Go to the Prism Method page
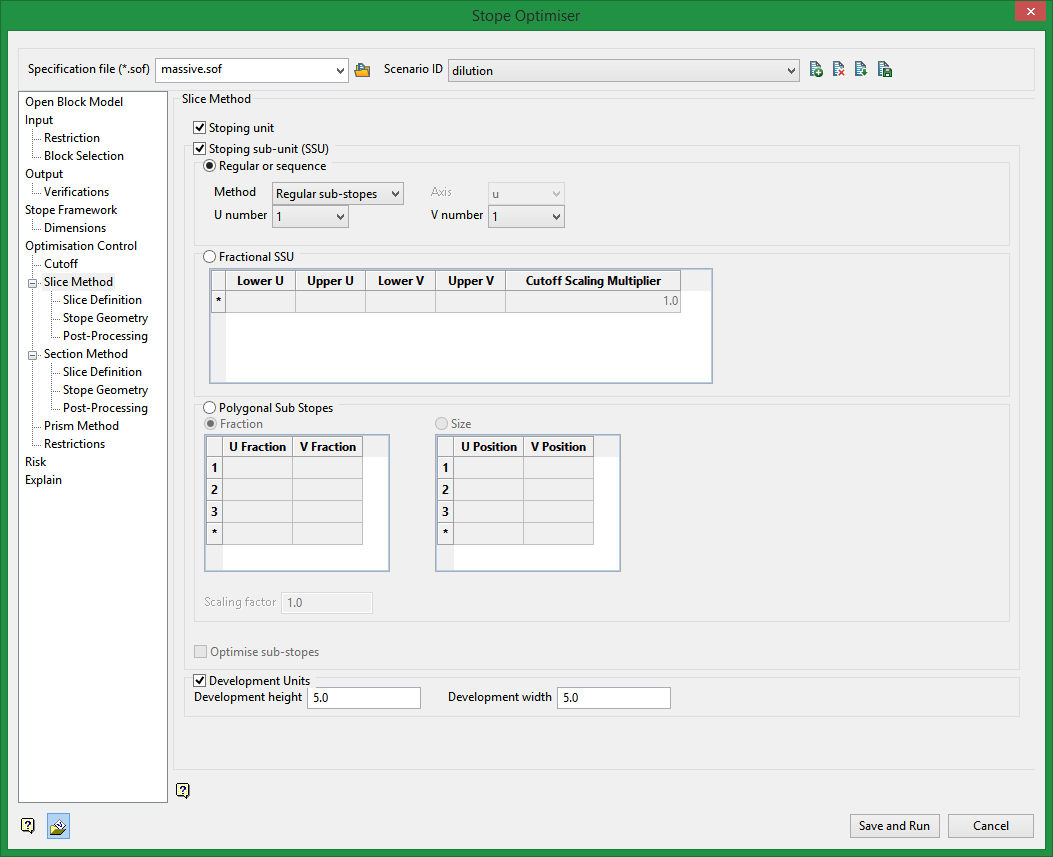This screenshot has width=1053, height=857. click(x=81, y=426)
